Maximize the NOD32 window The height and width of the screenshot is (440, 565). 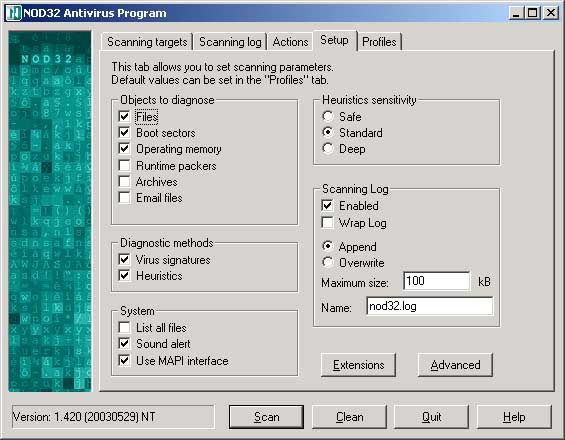(x=532, y=13)
